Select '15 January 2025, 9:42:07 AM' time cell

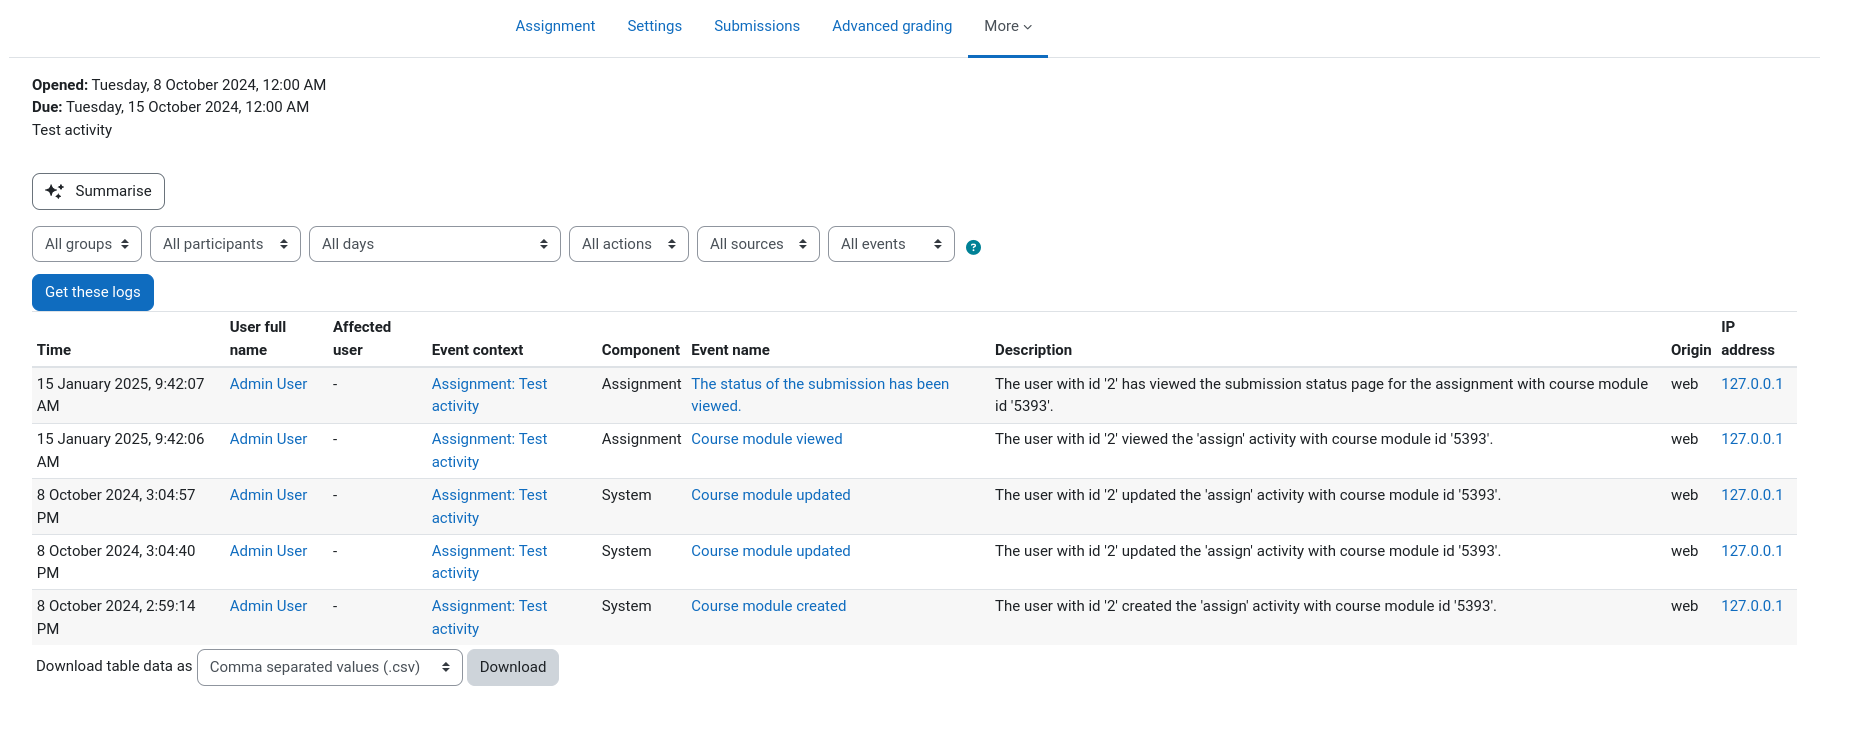[121, 395]
